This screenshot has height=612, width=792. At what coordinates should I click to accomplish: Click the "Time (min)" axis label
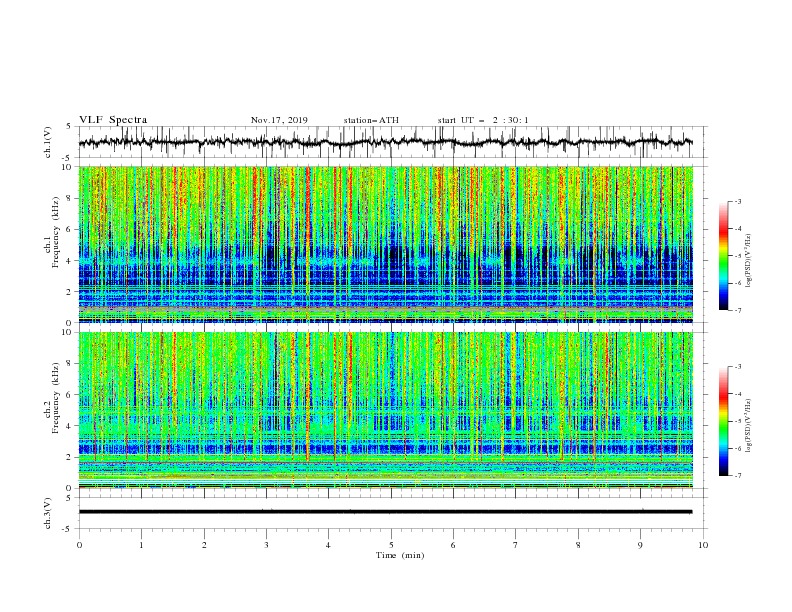[x=400, y=555]
